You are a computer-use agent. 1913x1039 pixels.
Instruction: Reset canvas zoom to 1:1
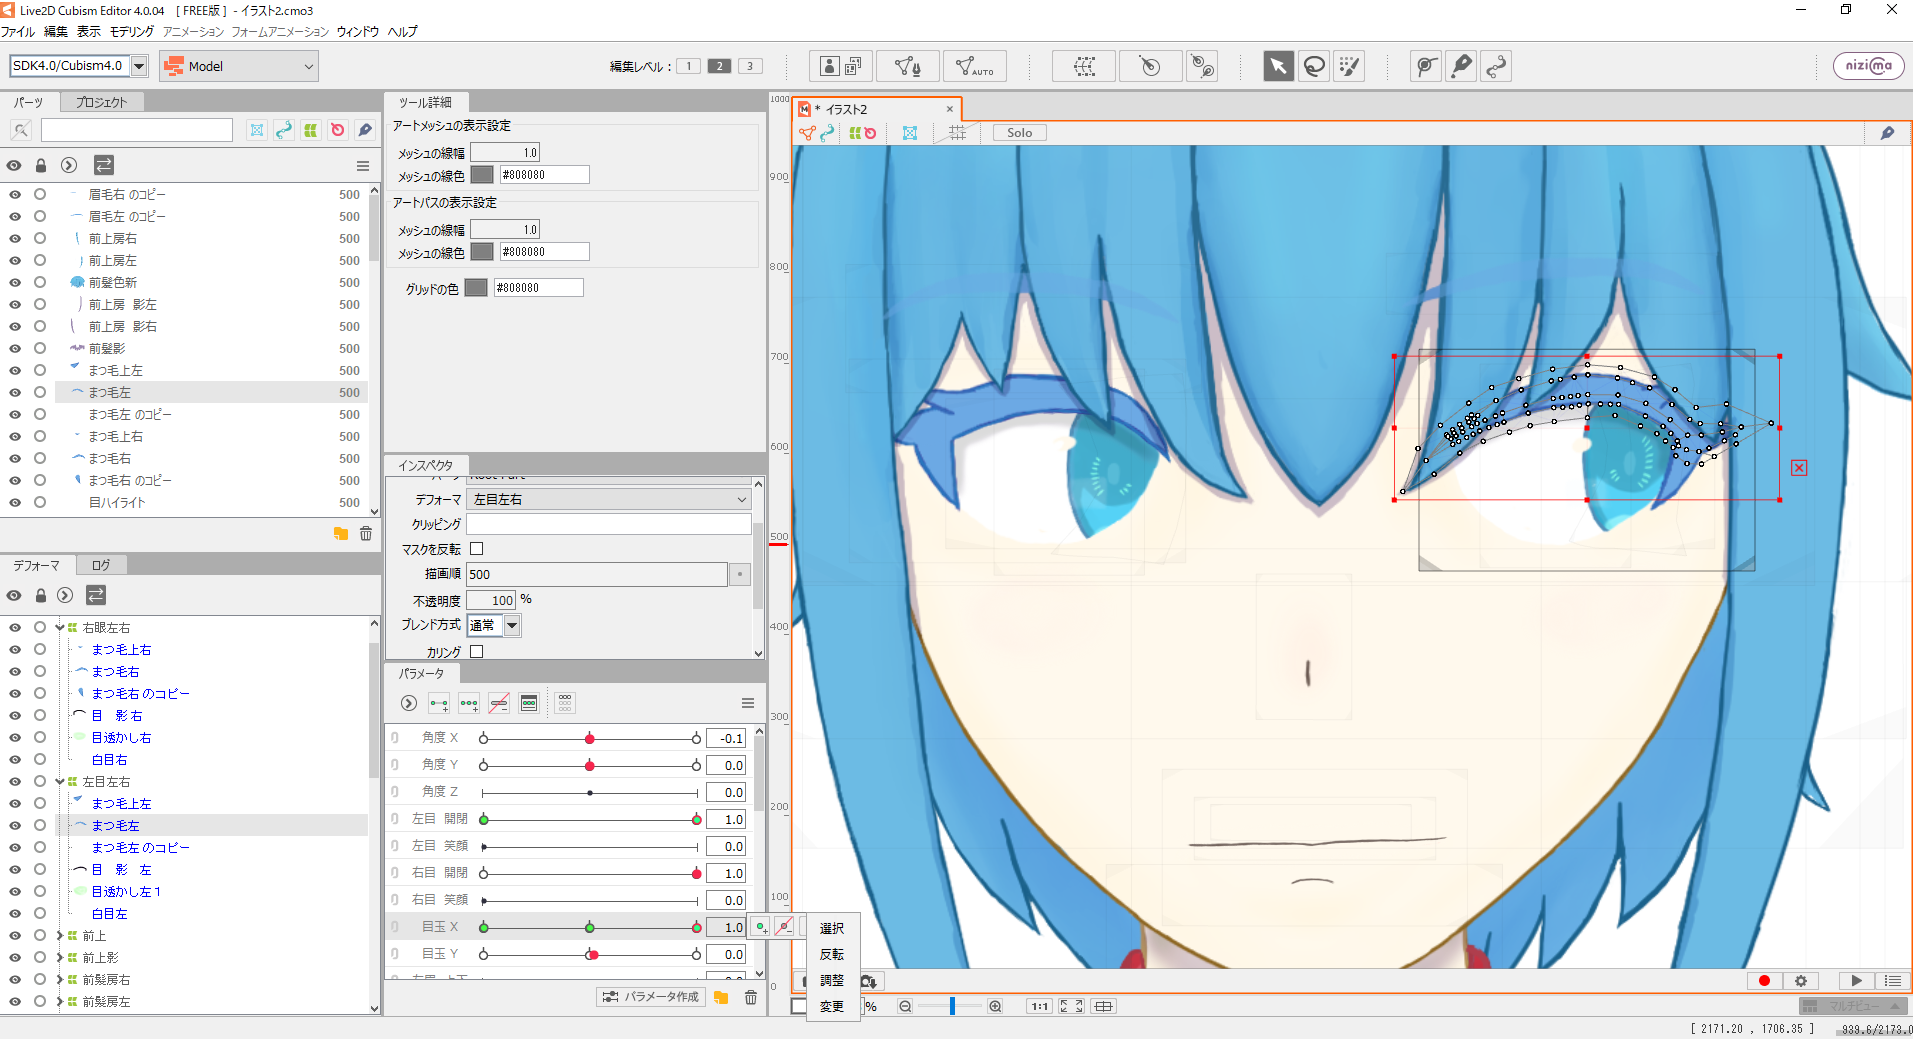pyautogui.click(x=1040, y=1006)
